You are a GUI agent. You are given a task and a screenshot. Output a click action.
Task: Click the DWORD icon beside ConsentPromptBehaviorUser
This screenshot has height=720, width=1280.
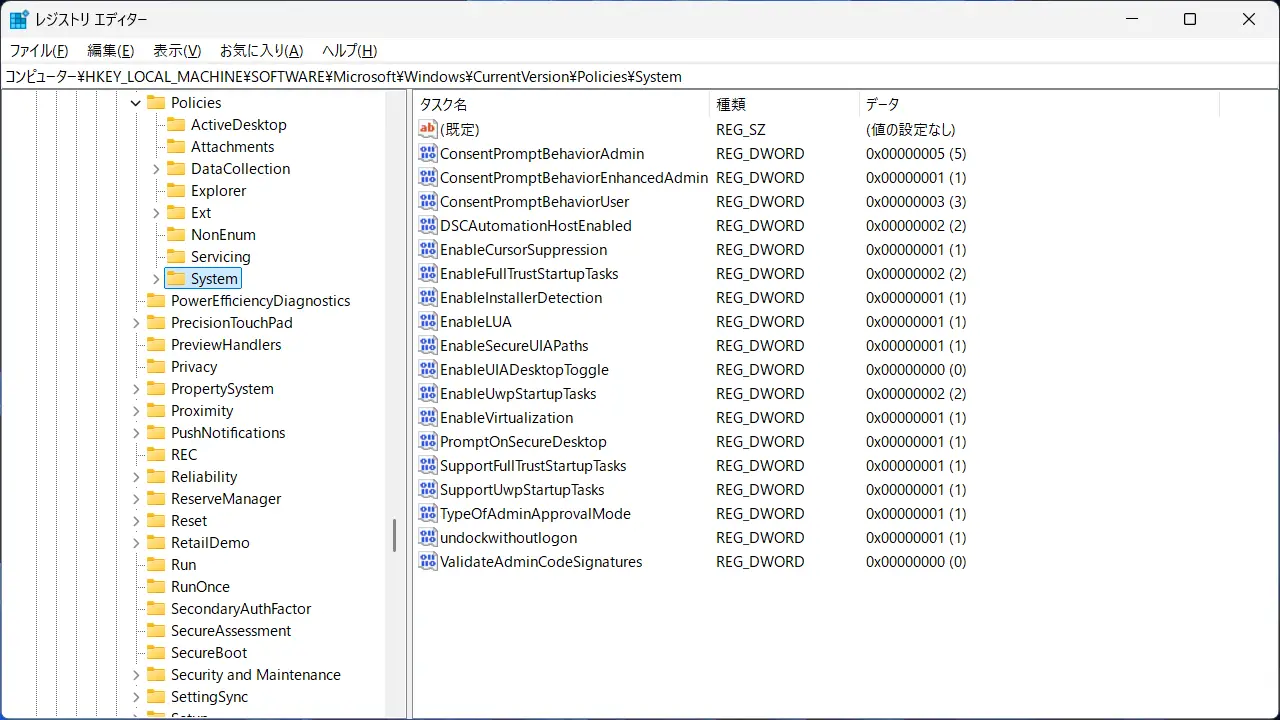point(428,202)
